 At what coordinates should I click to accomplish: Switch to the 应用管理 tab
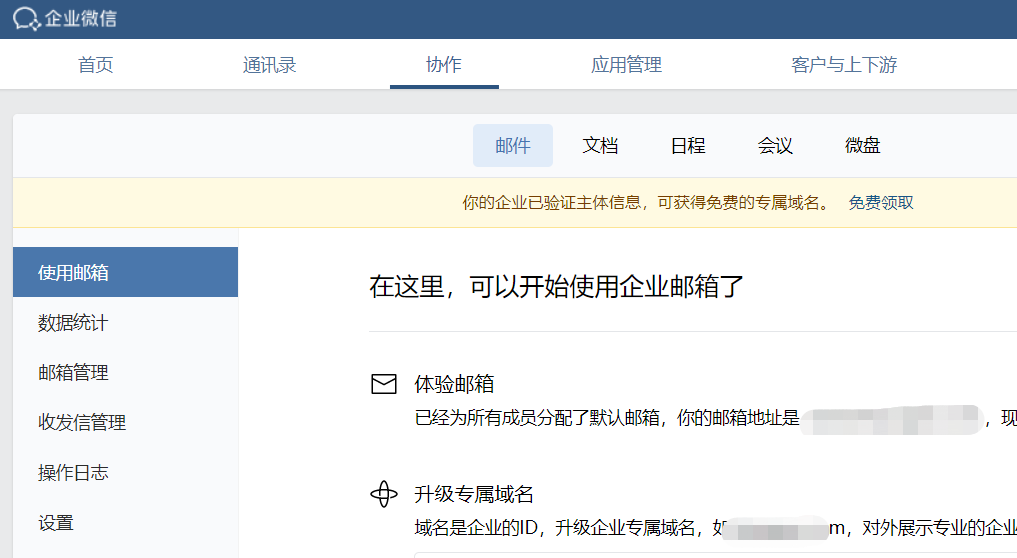point(626,65)
